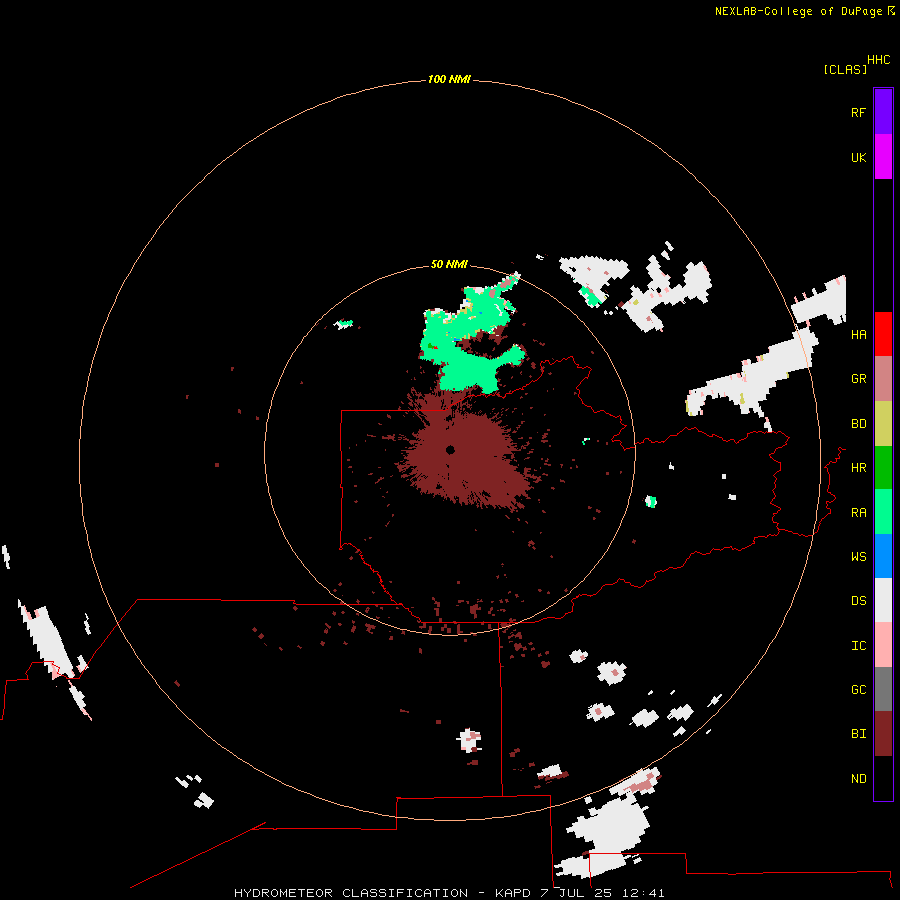
Task: Select the WS blue legend block
Action: pyautogui.click(x=883, y=556)
